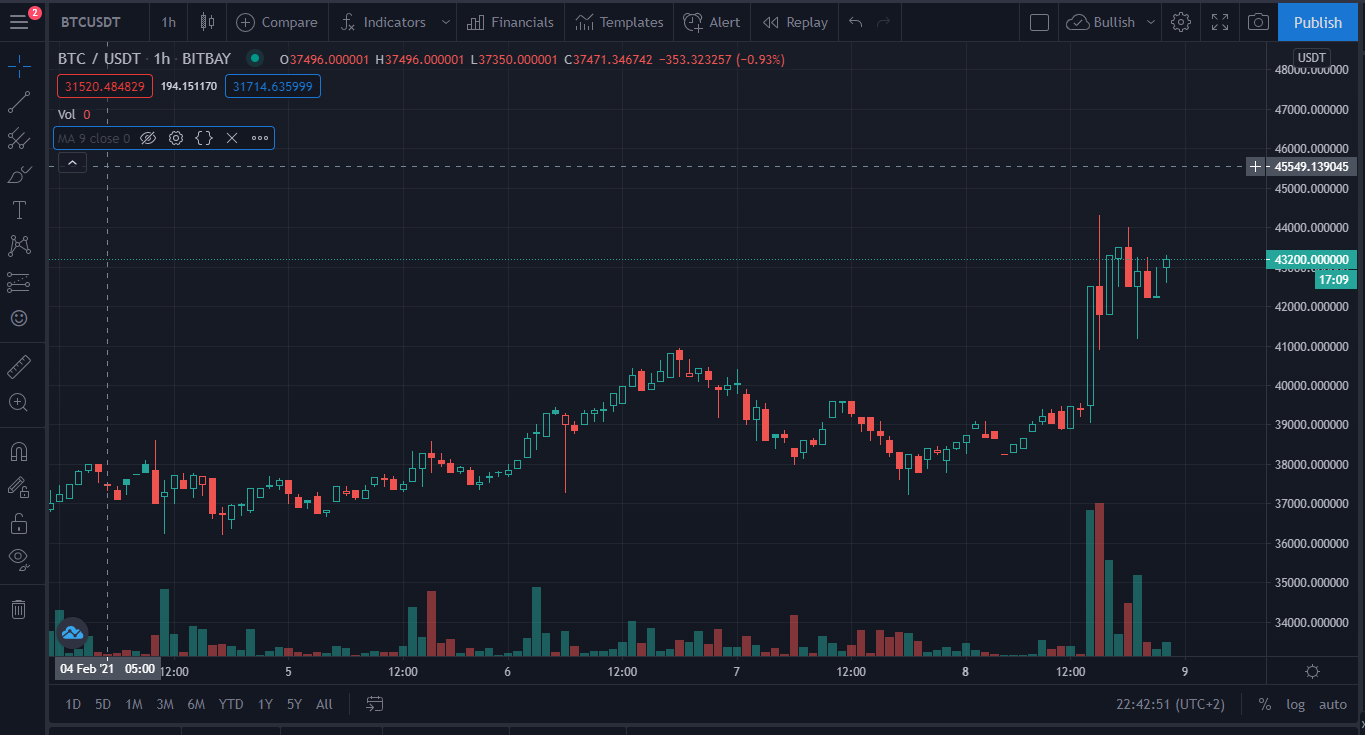1365x735 pixels.
Task: Select the Trend Line drawing tool
Action: tap(19, 102)
